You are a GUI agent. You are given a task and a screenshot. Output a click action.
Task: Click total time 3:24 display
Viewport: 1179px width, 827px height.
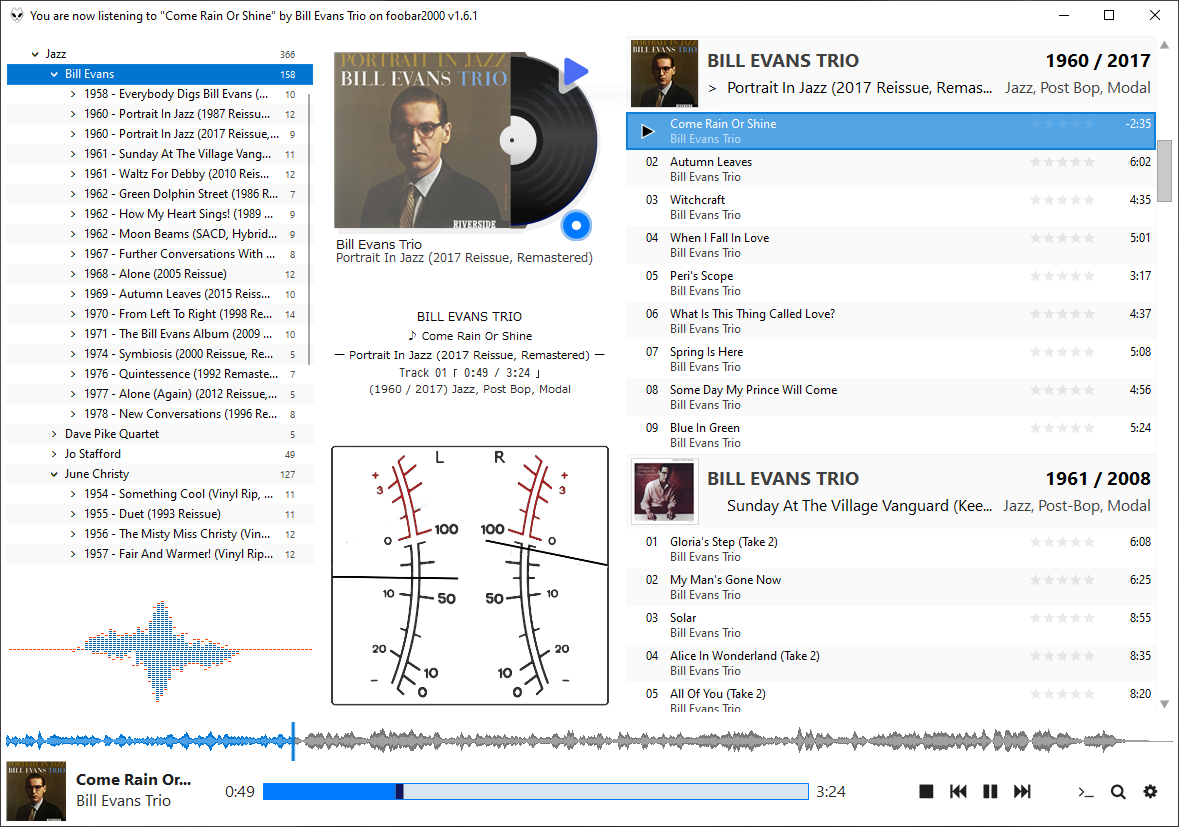click(831, 792)
